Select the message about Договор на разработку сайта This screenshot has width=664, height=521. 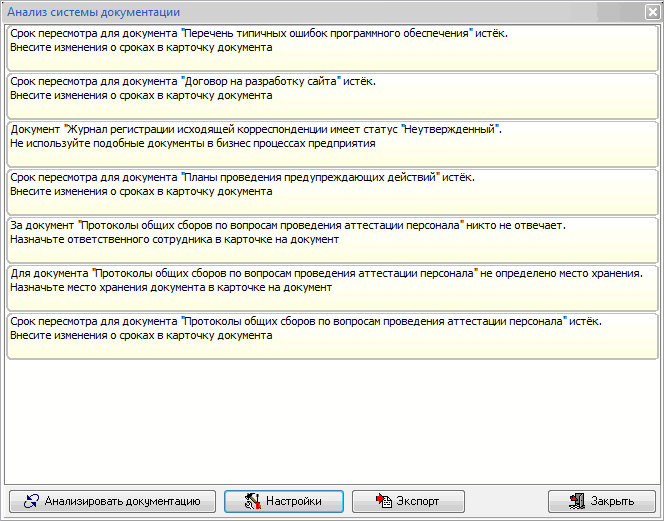click(x=332, y=96)
